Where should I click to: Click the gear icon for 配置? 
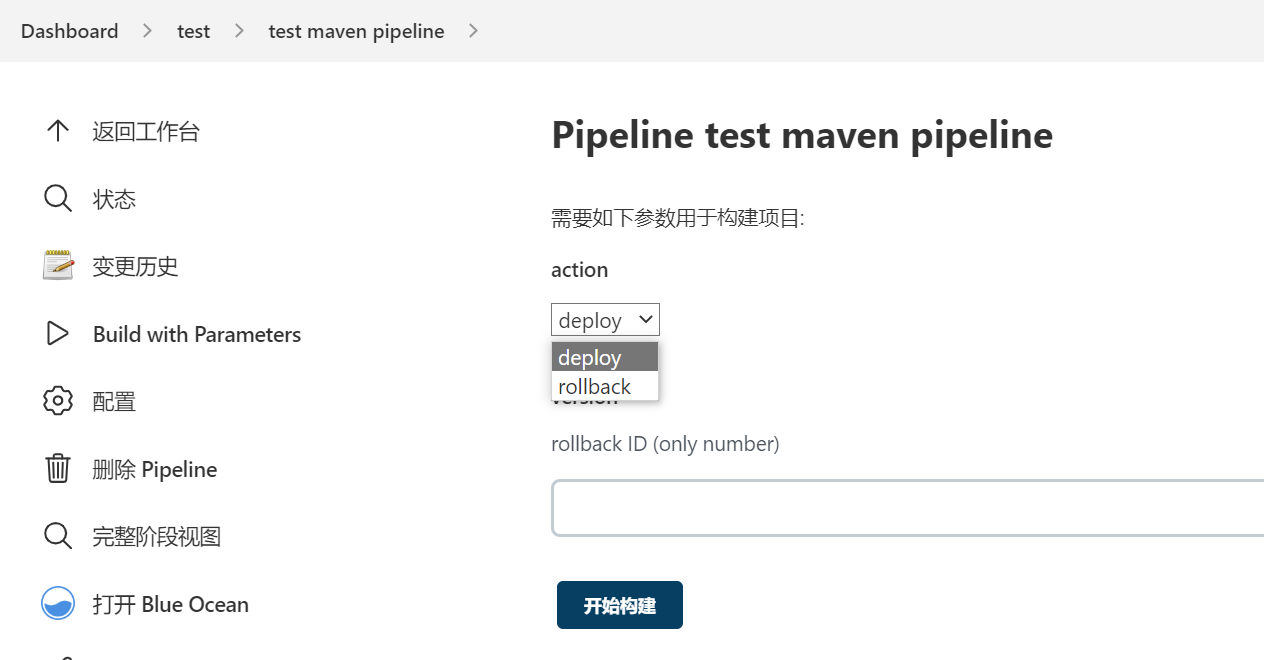pyautogui.click(x=58, y=401)
